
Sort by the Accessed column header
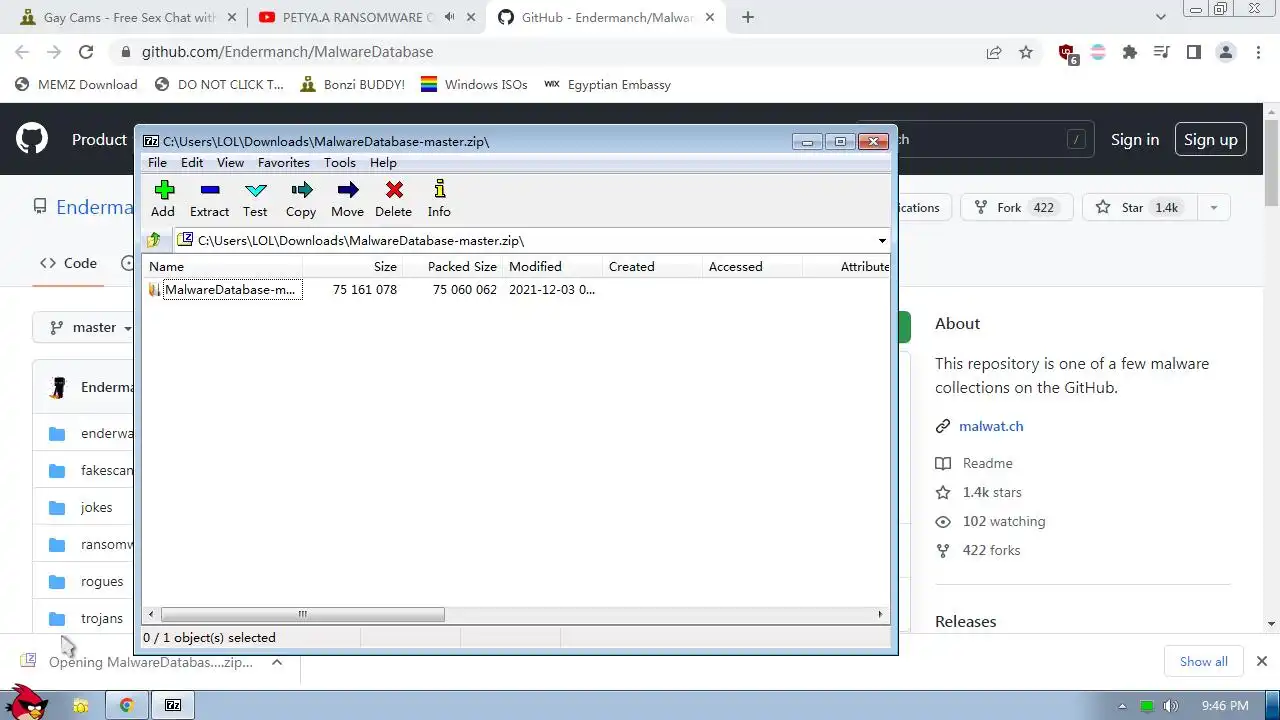[753, 267]
